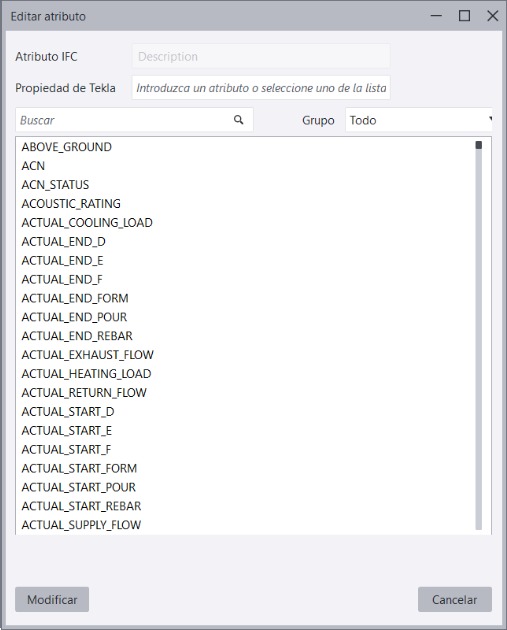Open the Grupo dropdown showing Todo
The height and width of the screenshot is (630, 507).
(419, 120)
